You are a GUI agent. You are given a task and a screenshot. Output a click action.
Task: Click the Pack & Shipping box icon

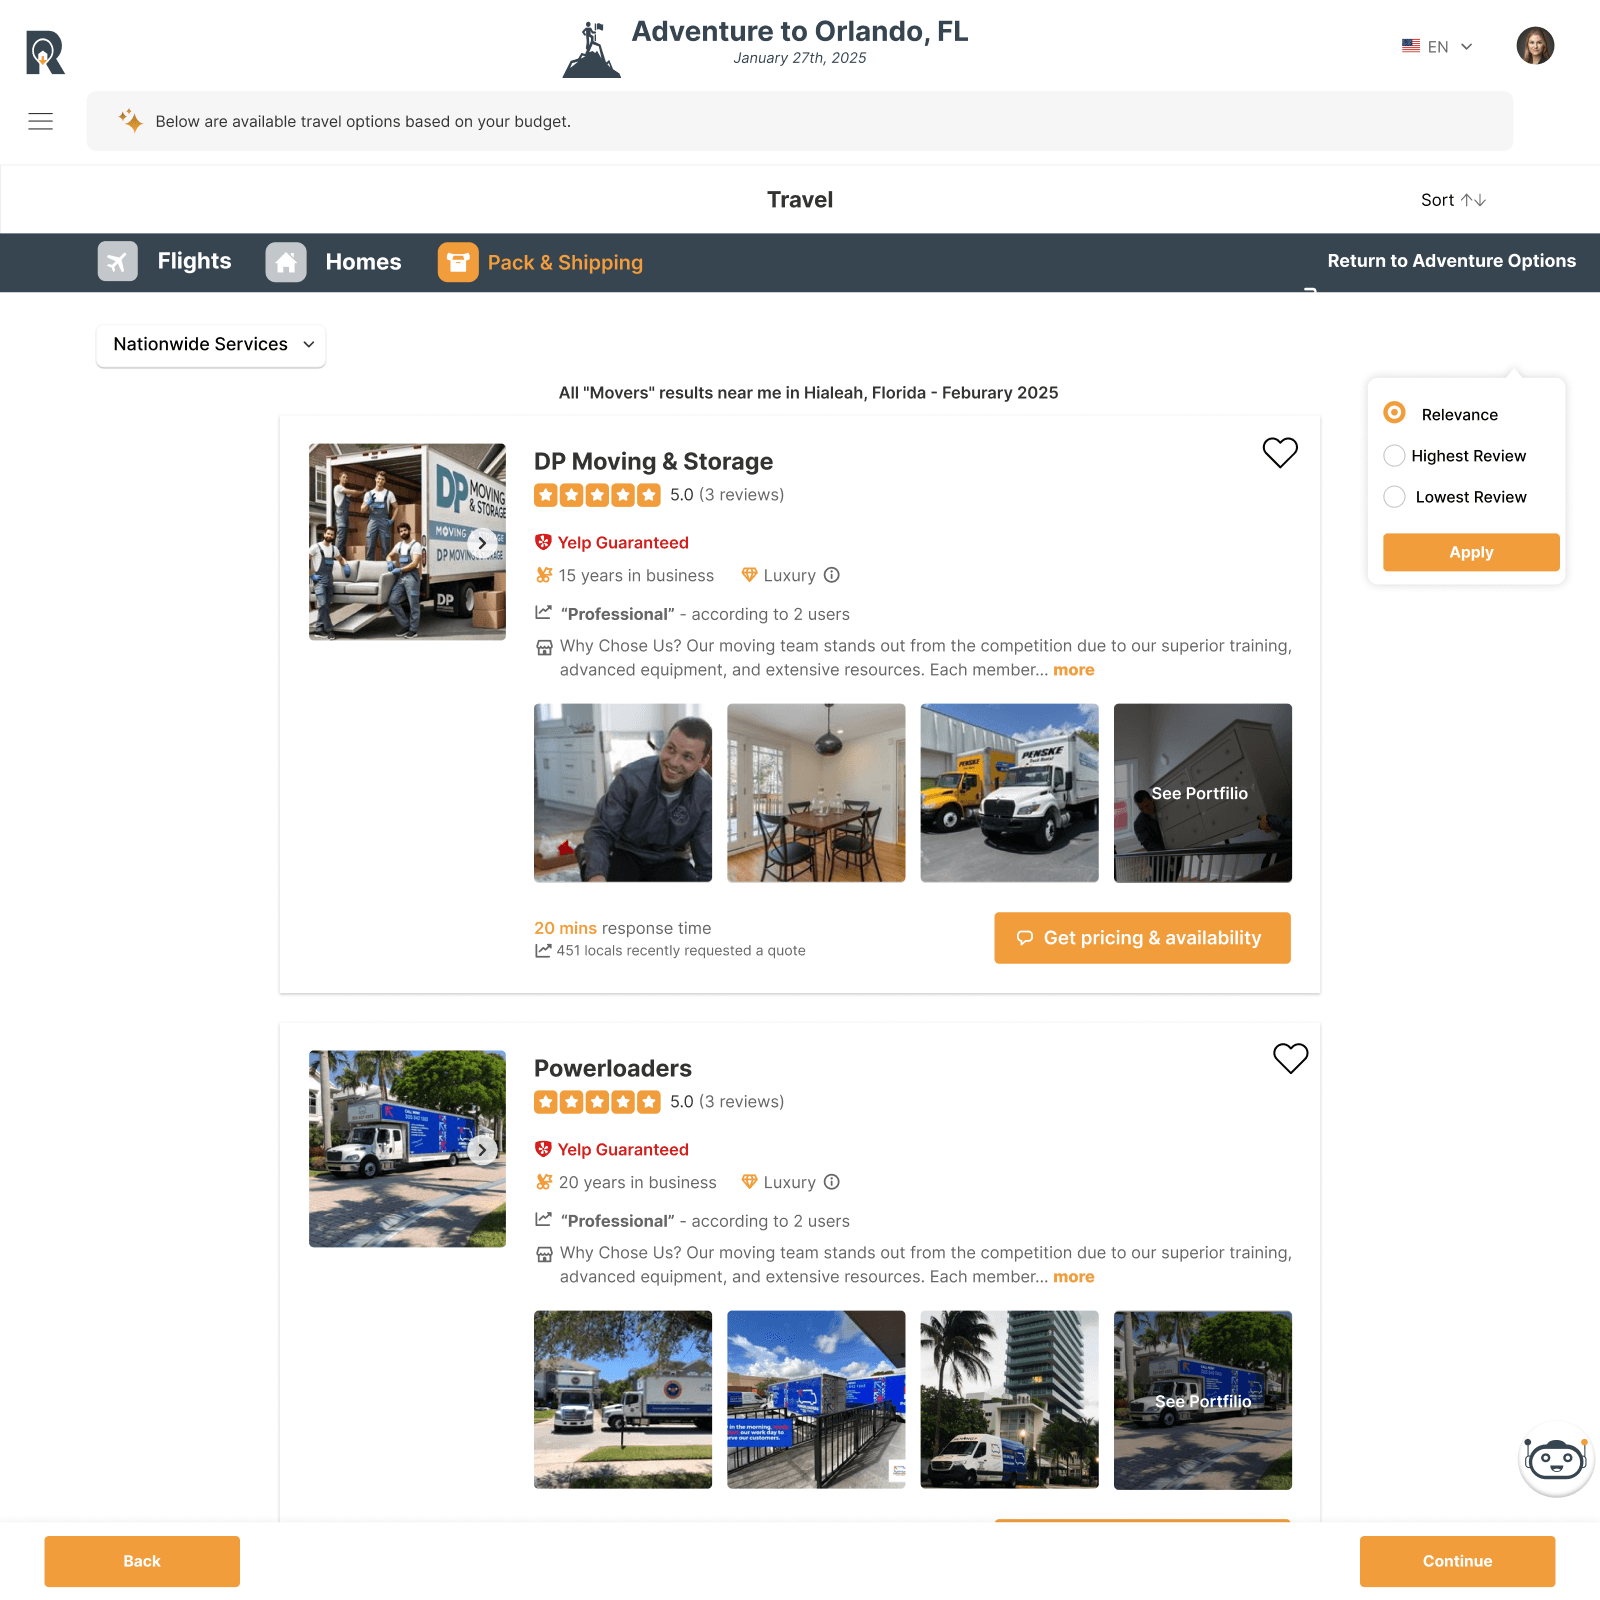pos(458,262)
